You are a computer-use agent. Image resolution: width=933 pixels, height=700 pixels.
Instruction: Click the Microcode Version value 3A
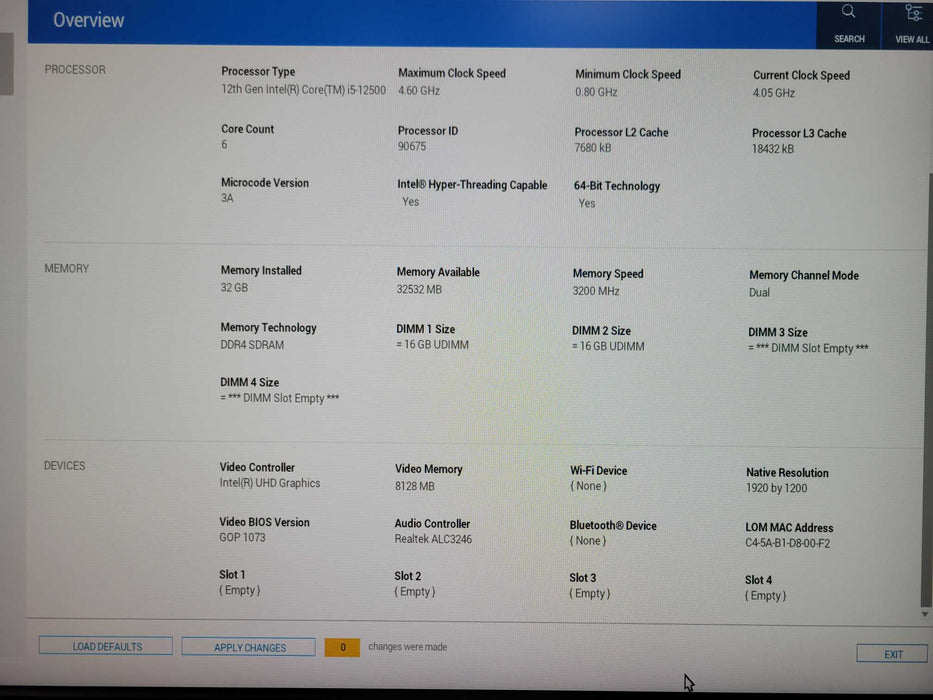pos(227,198)
